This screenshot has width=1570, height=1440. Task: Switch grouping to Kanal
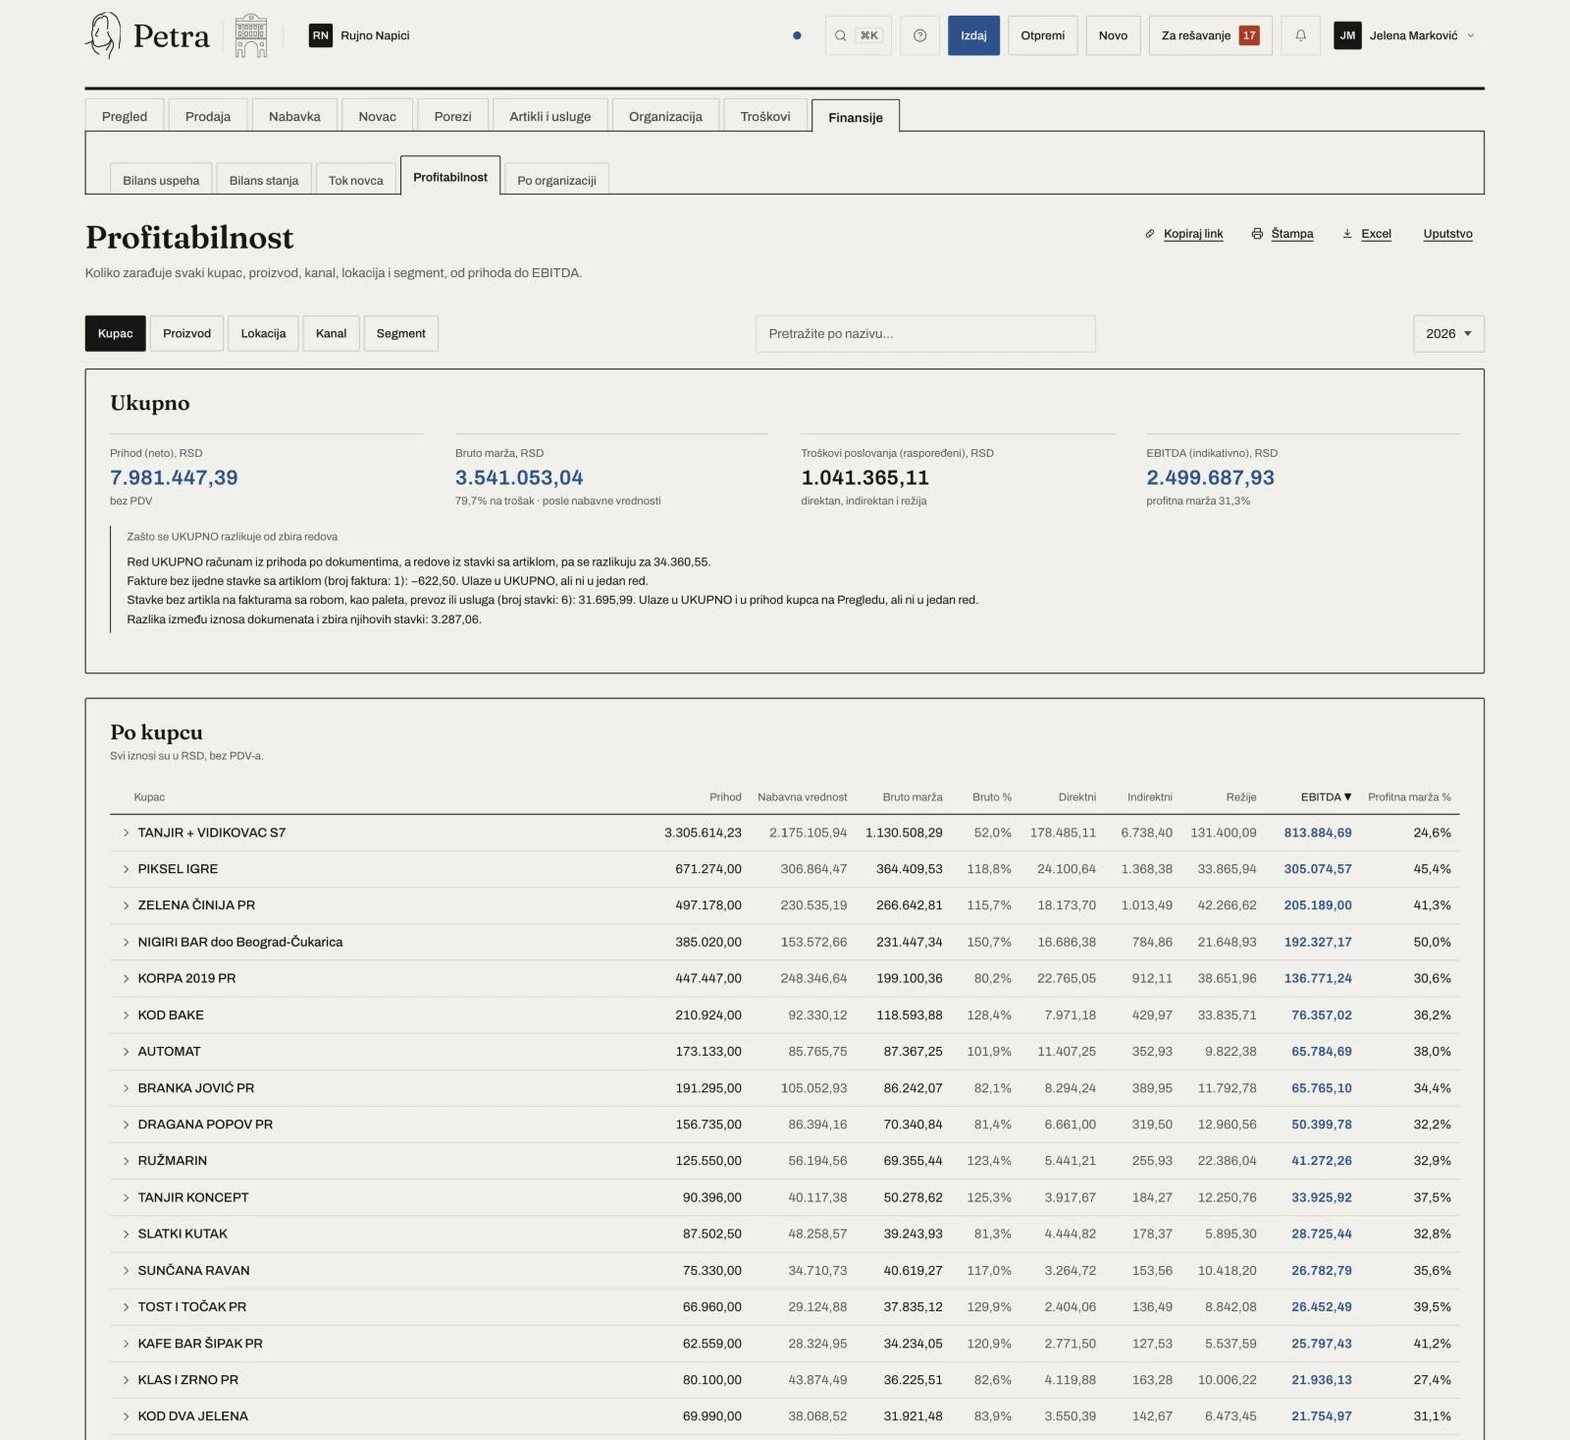(331, 334)
